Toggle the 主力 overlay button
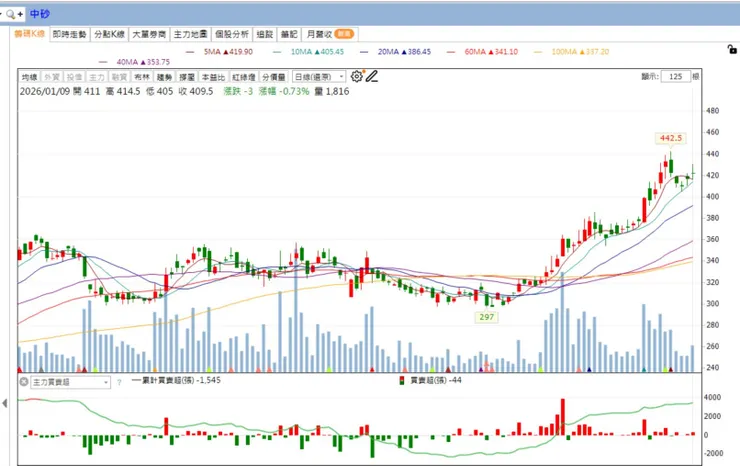Image resolution: width=740 pixels, height=466 pixels. tap(97, 77)
